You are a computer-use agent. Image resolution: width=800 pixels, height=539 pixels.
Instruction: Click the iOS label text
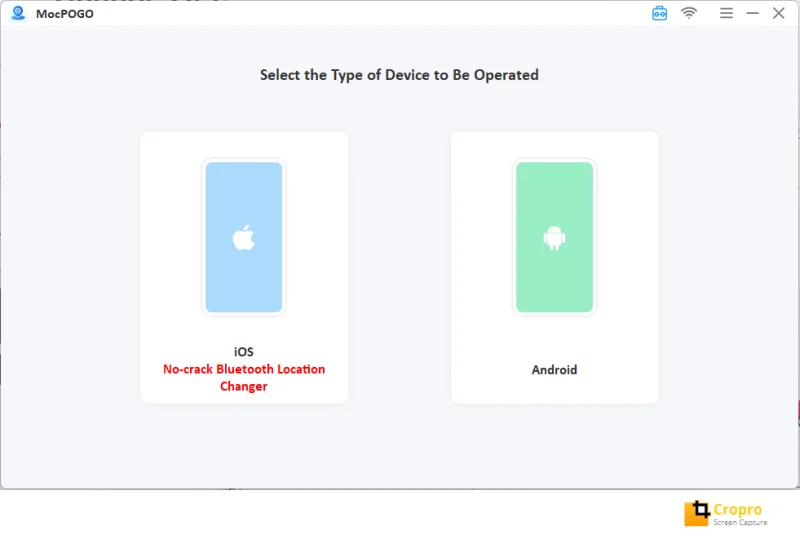click(244, 352)
